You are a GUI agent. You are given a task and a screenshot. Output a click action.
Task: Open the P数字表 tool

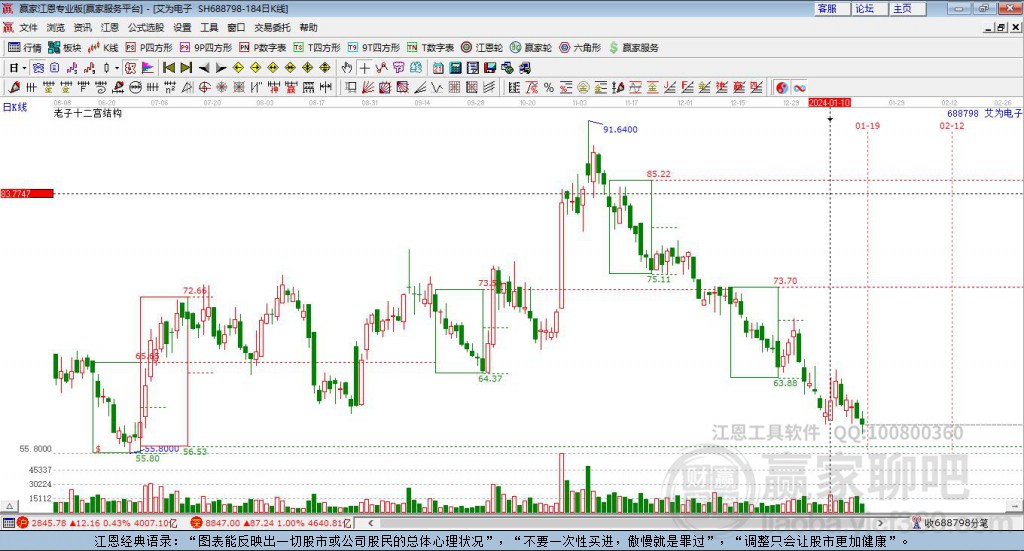(x=263, y=48)
